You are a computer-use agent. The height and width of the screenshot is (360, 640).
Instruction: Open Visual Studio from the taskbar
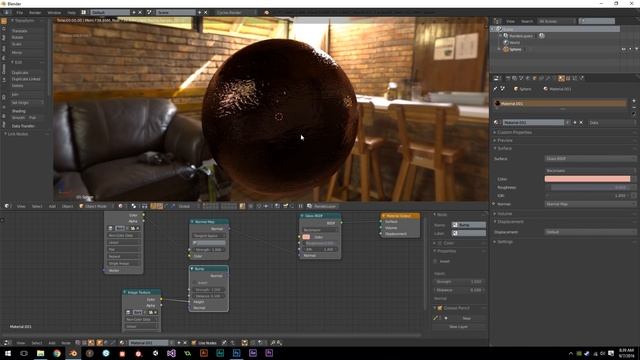point(171,353)
